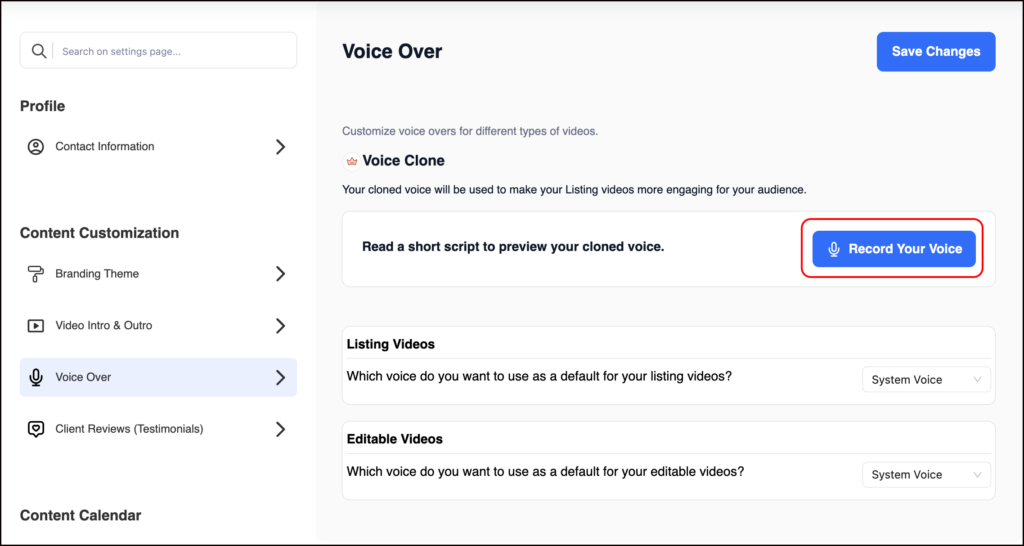Expand Branding Theme using its chevron arrow
1024x546 pixels.
pyautogui.click(x=280, y=274)
